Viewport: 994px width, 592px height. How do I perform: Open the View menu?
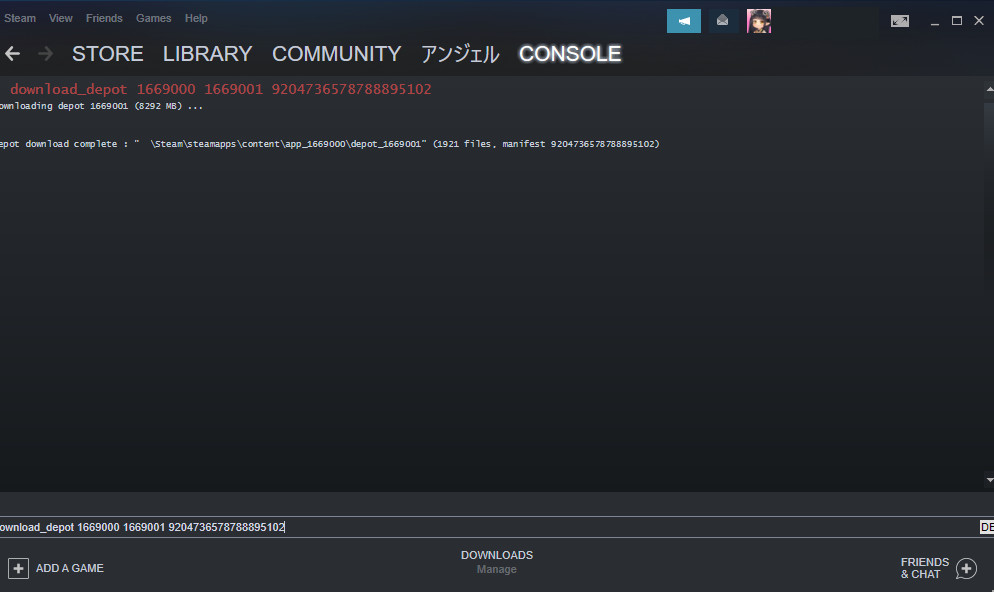61,18
